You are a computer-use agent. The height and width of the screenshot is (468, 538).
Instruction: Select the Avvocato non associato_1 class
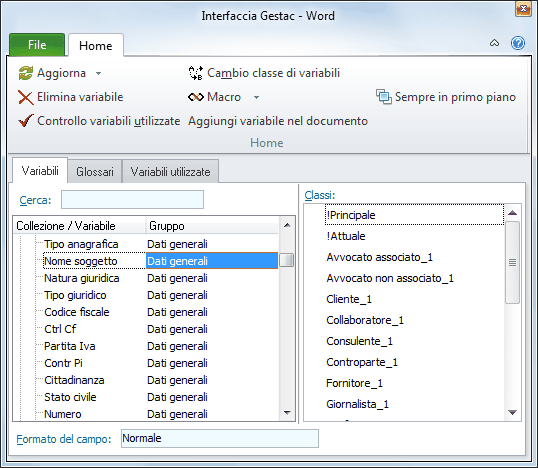390,278
